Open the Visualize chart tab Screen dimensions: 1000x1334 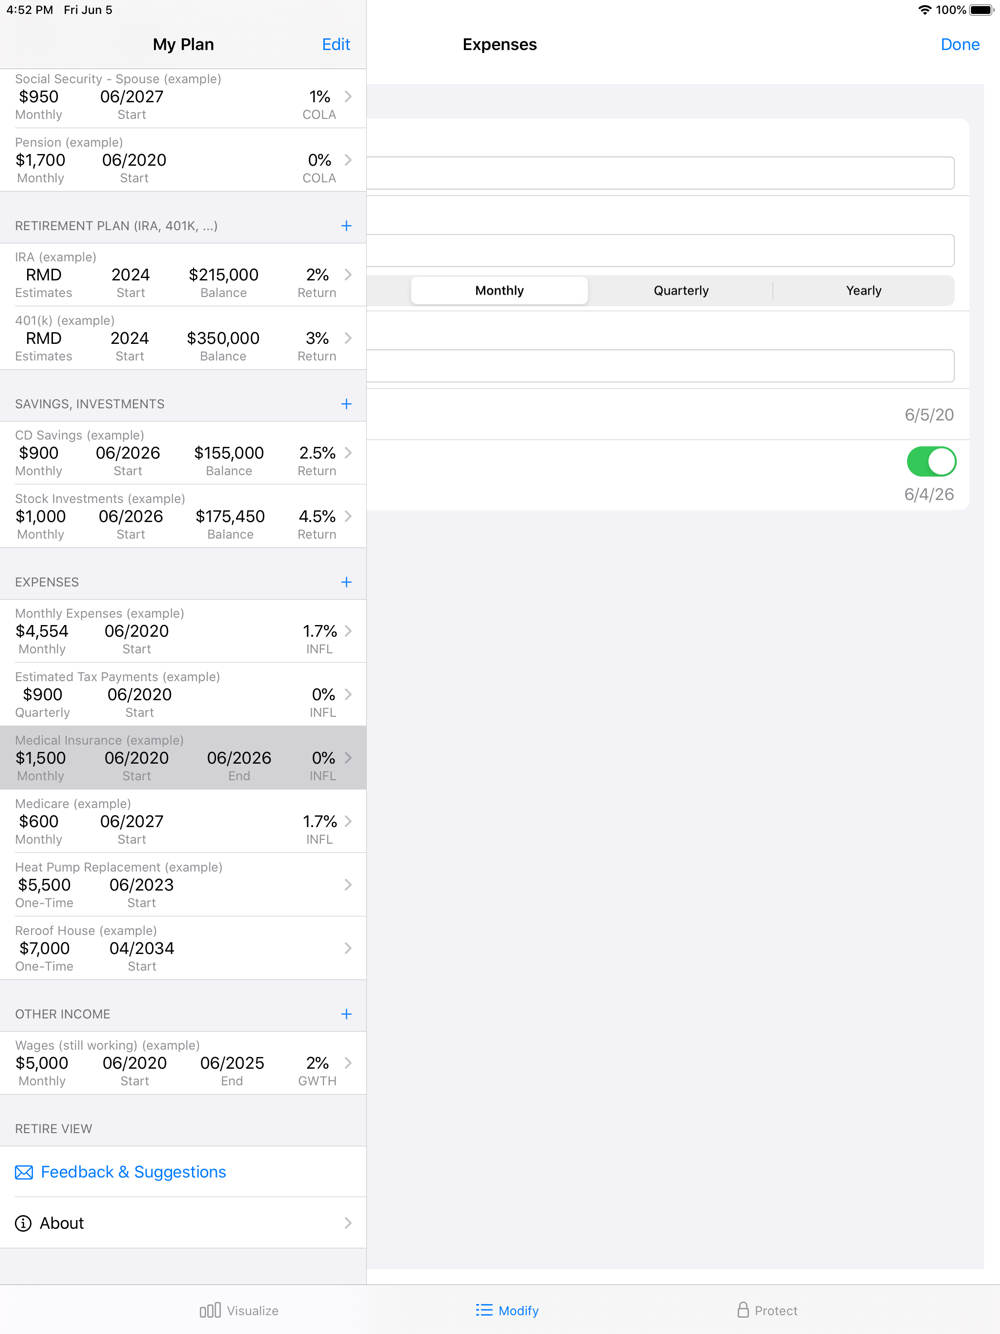pyautogui.click(x=239, y=1310)
